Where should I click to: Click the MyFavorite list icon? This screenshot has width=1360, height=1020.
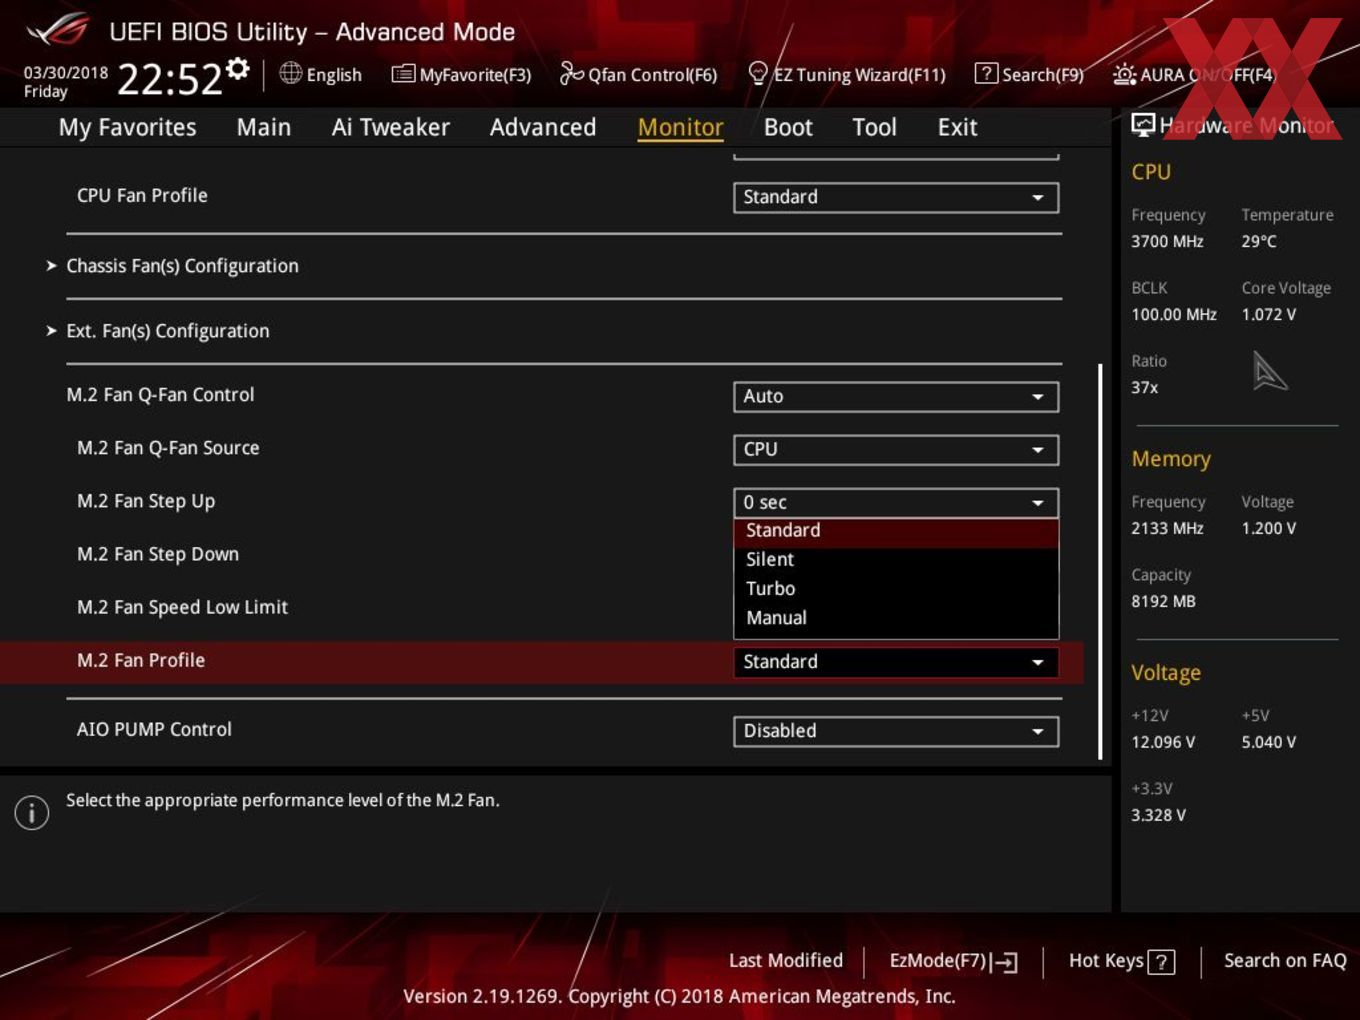[403, 74]
